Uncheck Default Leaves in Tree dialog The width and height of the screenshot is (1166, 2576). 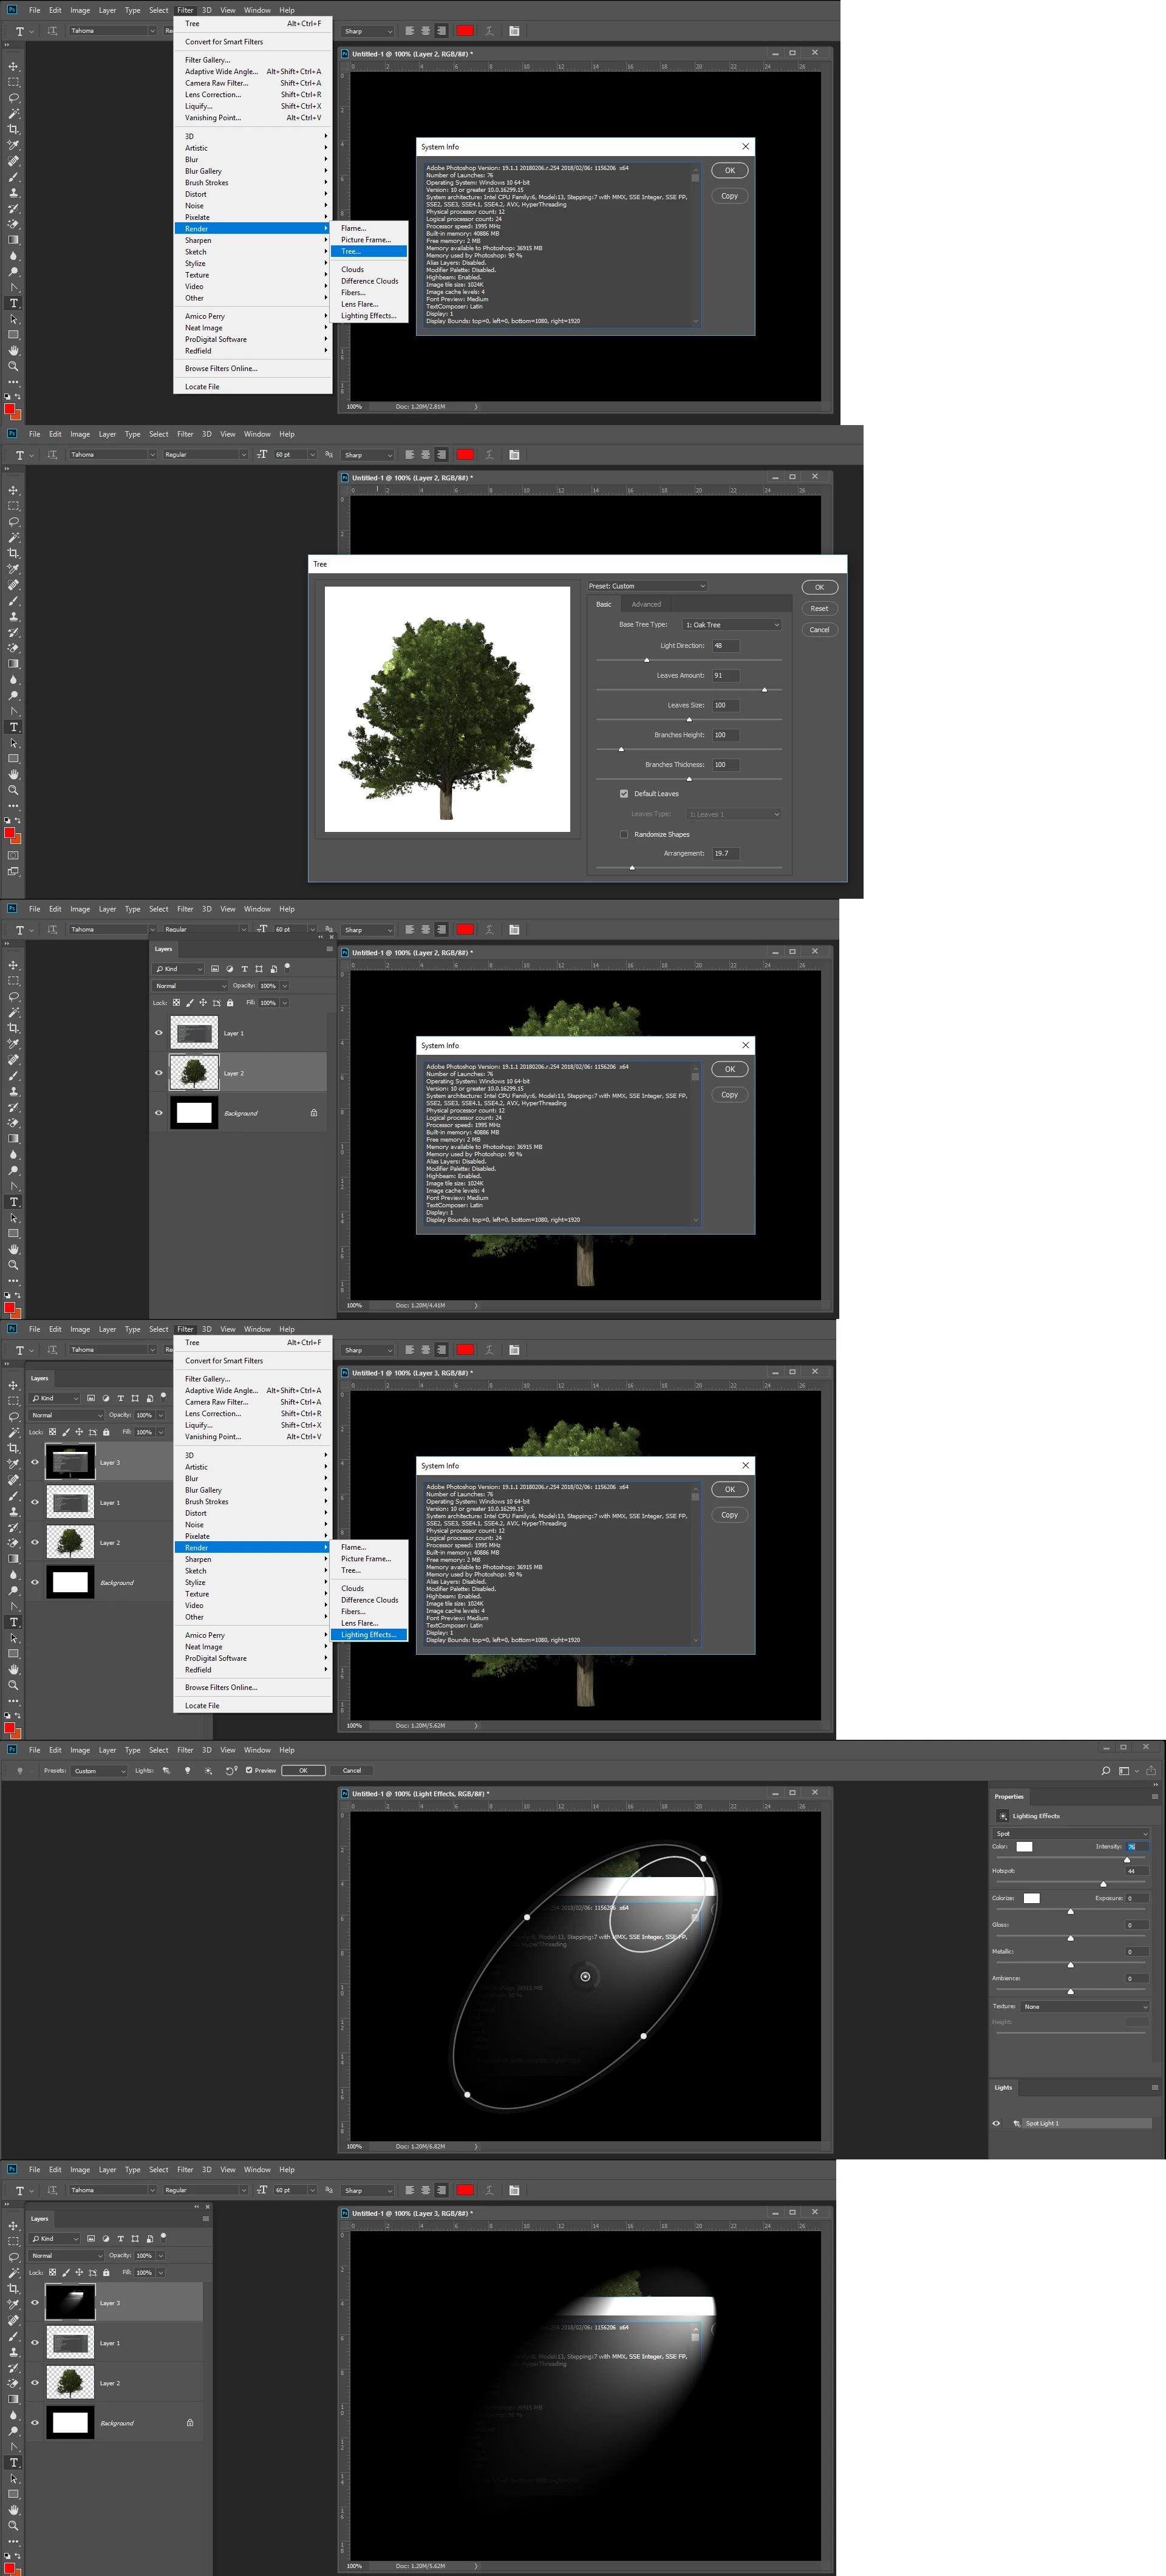coord(624,794)
